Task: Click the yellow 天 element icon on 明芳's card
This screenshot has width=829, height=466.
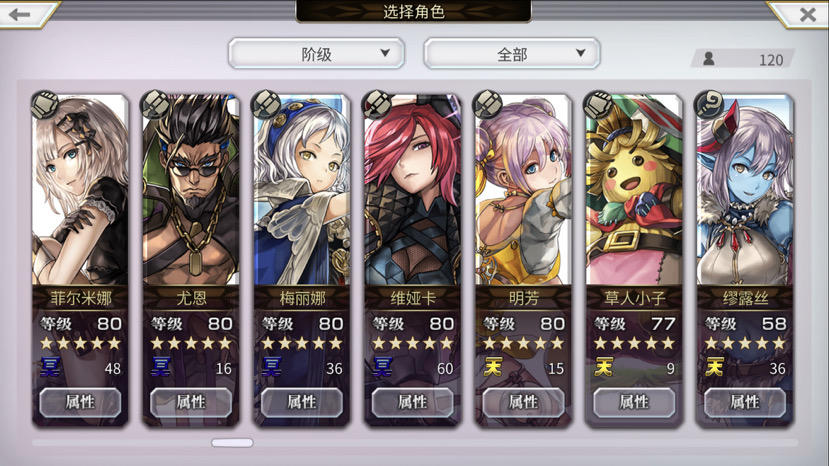Action: [493, 367]
